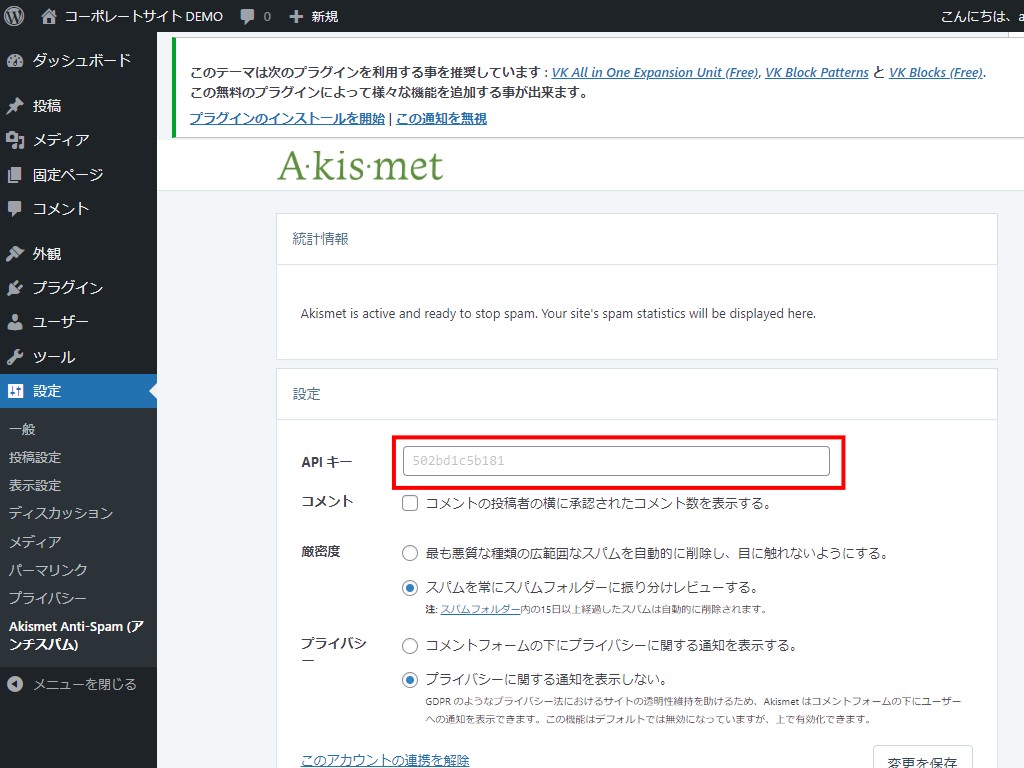The height and width of the screenshot is (768, 1024).
Task: Click the WordPress logo icon
Action: (x=14, y=16)
